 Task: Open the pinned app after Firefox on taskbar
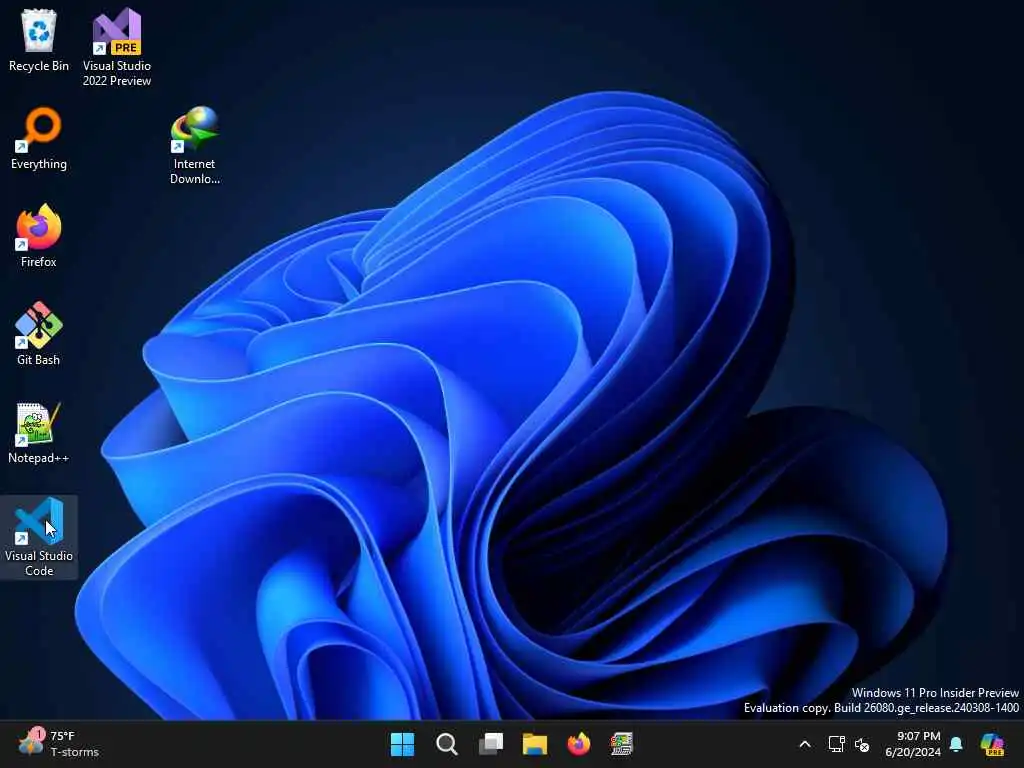click(622, 744)
